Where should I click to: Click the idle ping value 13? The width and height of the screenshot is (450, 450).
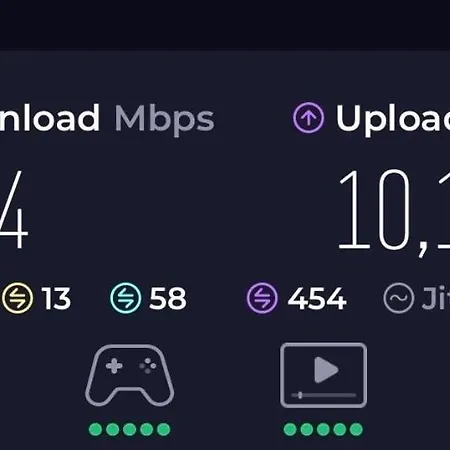point(56,298)
